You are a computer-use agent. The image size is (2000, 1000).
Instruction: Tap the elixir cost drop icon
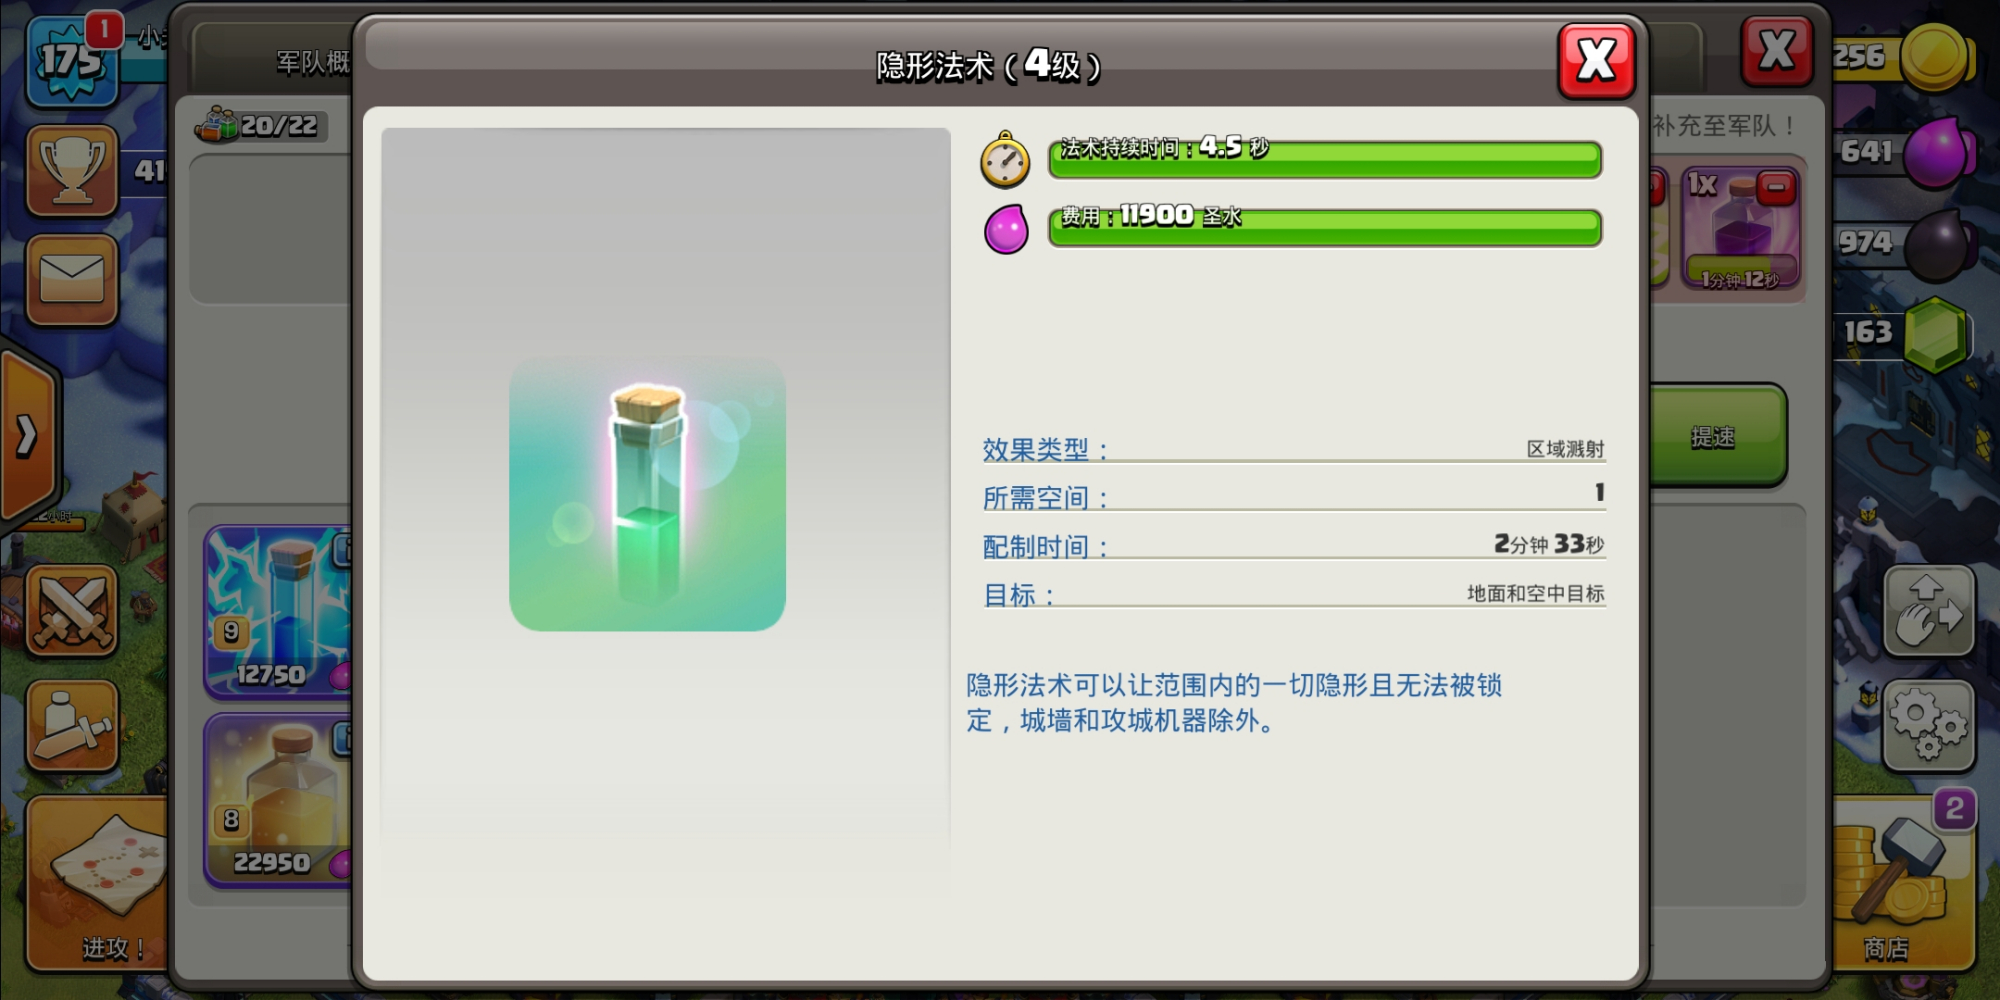pyautogui.click(x=1006, y=228)
